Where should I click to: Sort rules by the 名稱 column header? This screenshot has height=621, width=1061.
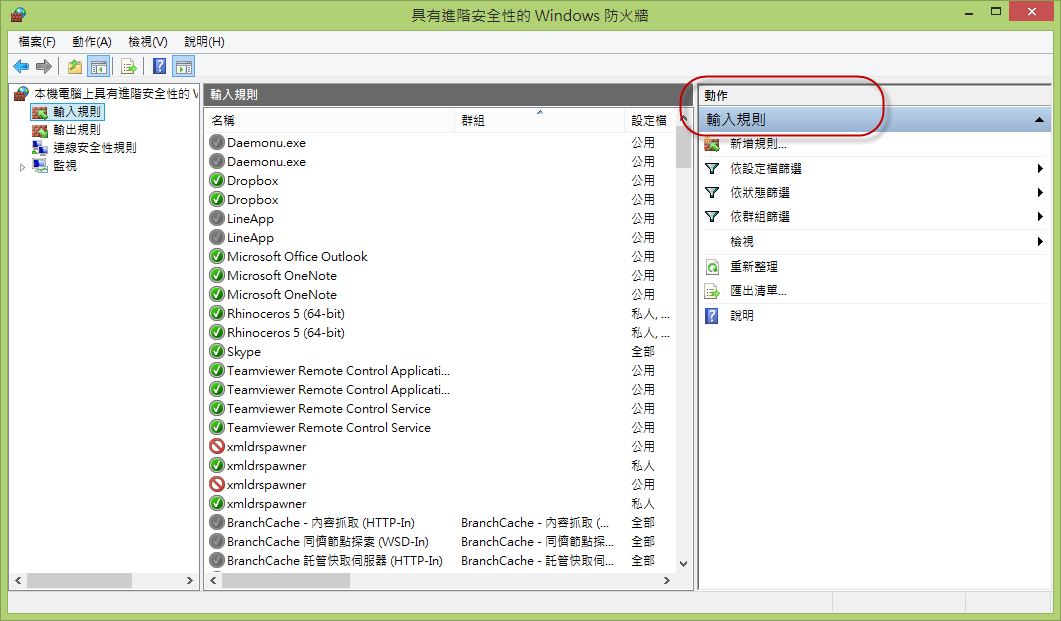pyautogui.click(x=330, y=120)
